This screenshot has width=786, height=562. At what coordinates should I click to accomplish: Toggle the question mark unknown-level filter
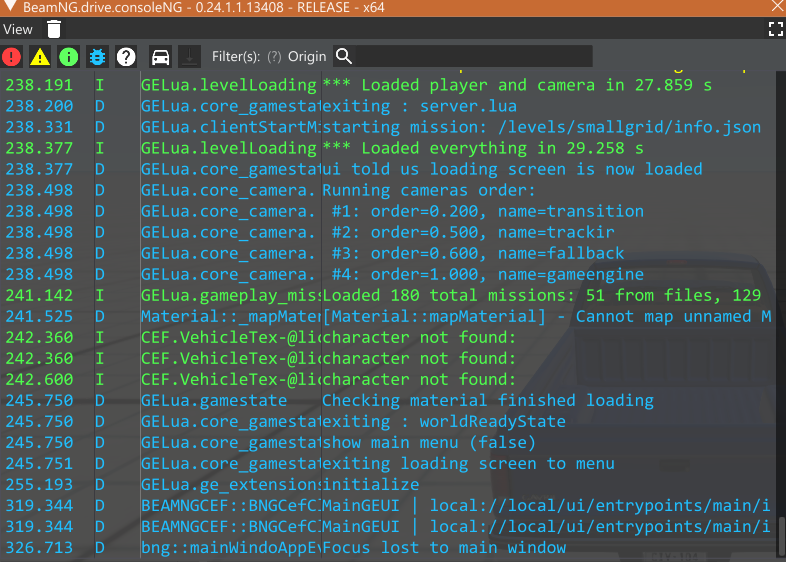pyautogui.click(x=126, y=57)
